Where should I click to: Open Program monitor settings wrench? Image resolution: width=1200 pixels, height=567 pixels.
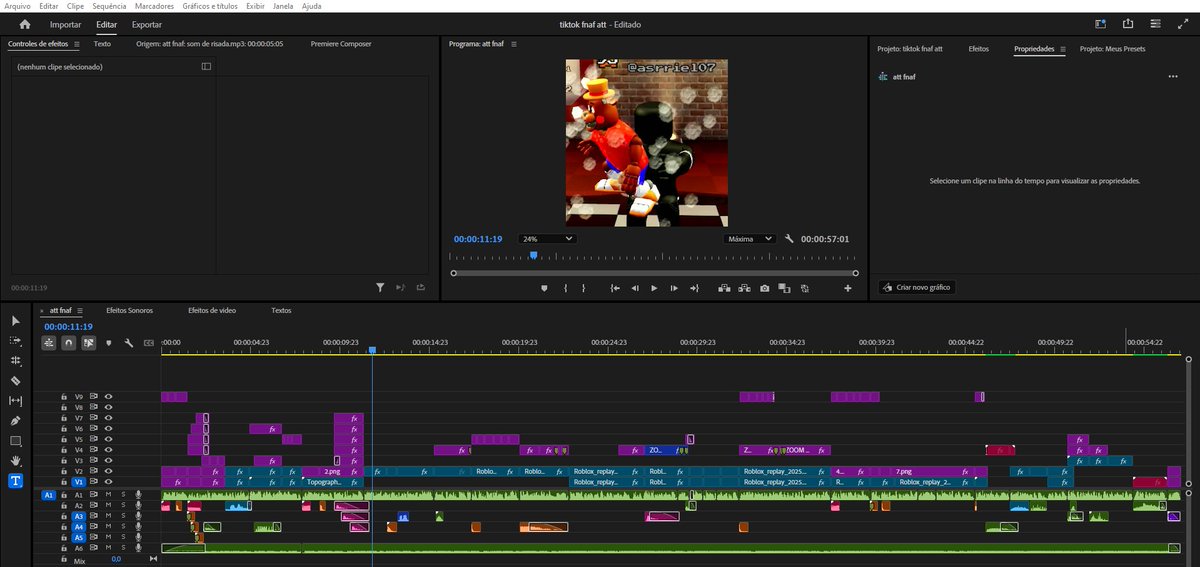[789, 239]
